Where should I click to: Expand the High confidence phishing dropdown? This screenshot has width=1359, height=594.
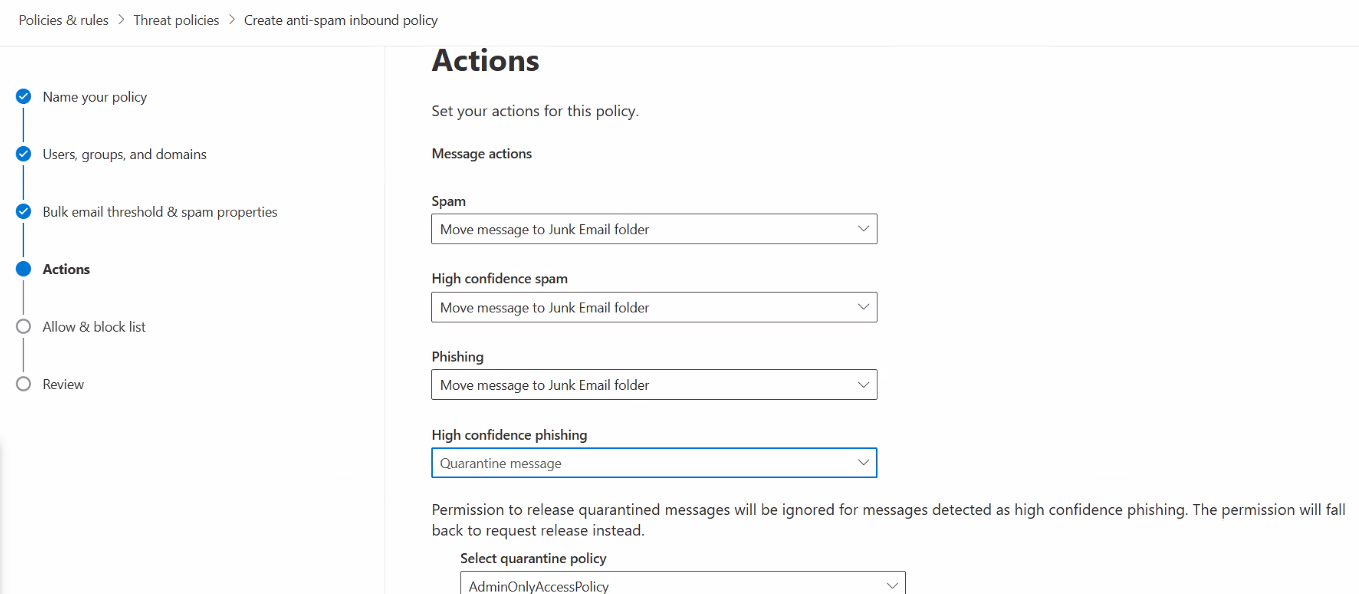pyautogui.click(x=654, y=463)
